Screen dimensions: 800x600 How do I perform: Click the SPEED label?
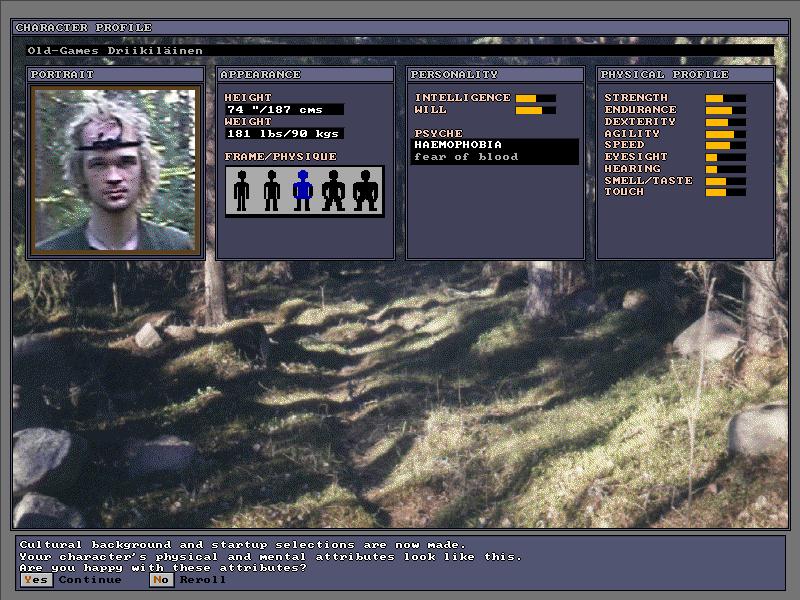(x=624, y=145)
